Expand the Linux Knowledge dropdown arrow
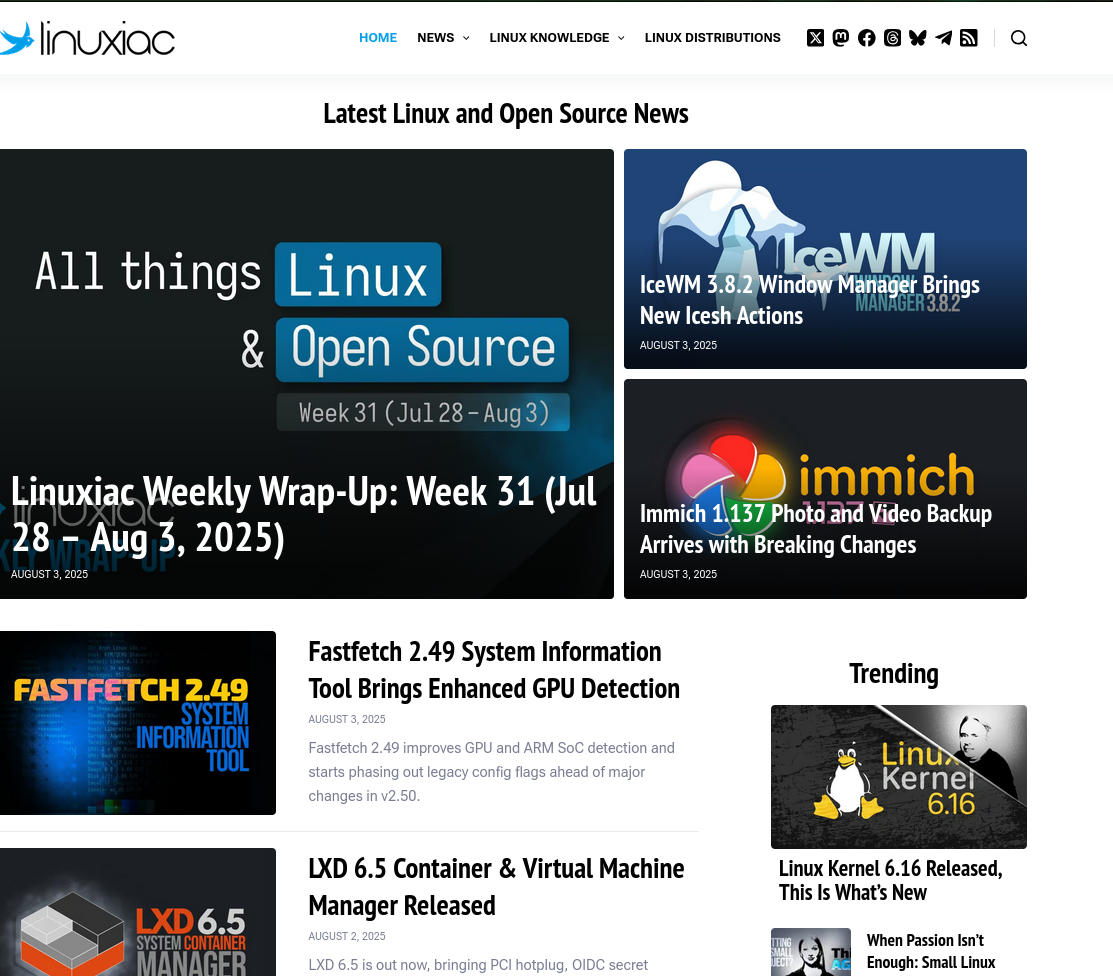 (621, 38)
